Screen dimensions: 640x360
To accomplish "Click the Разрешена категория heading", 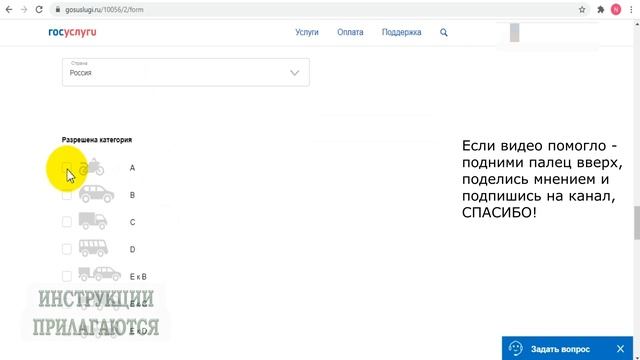I will coord(97,140).
